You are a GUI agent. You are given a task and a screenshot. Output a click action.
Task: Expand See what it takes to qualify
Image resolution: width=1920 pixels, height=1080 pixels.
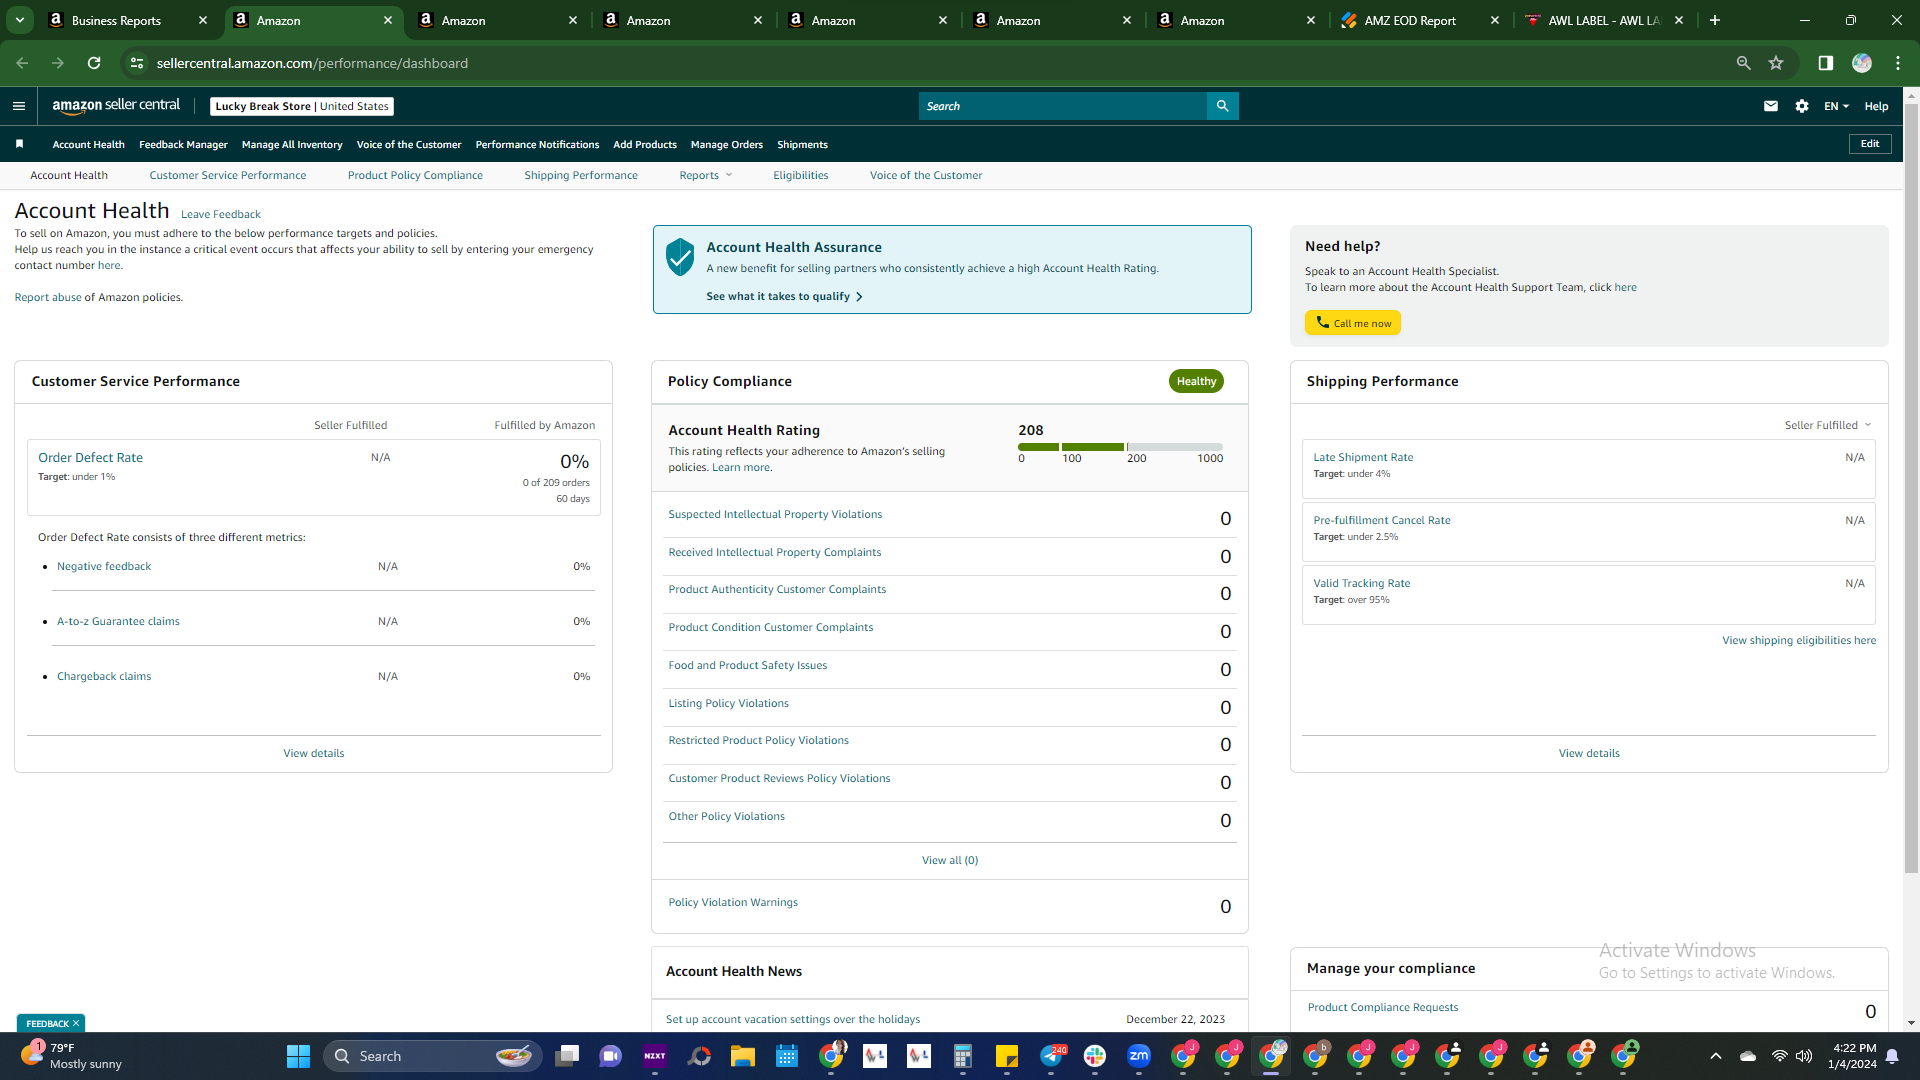pyautogui.click(x=784, y=296)
